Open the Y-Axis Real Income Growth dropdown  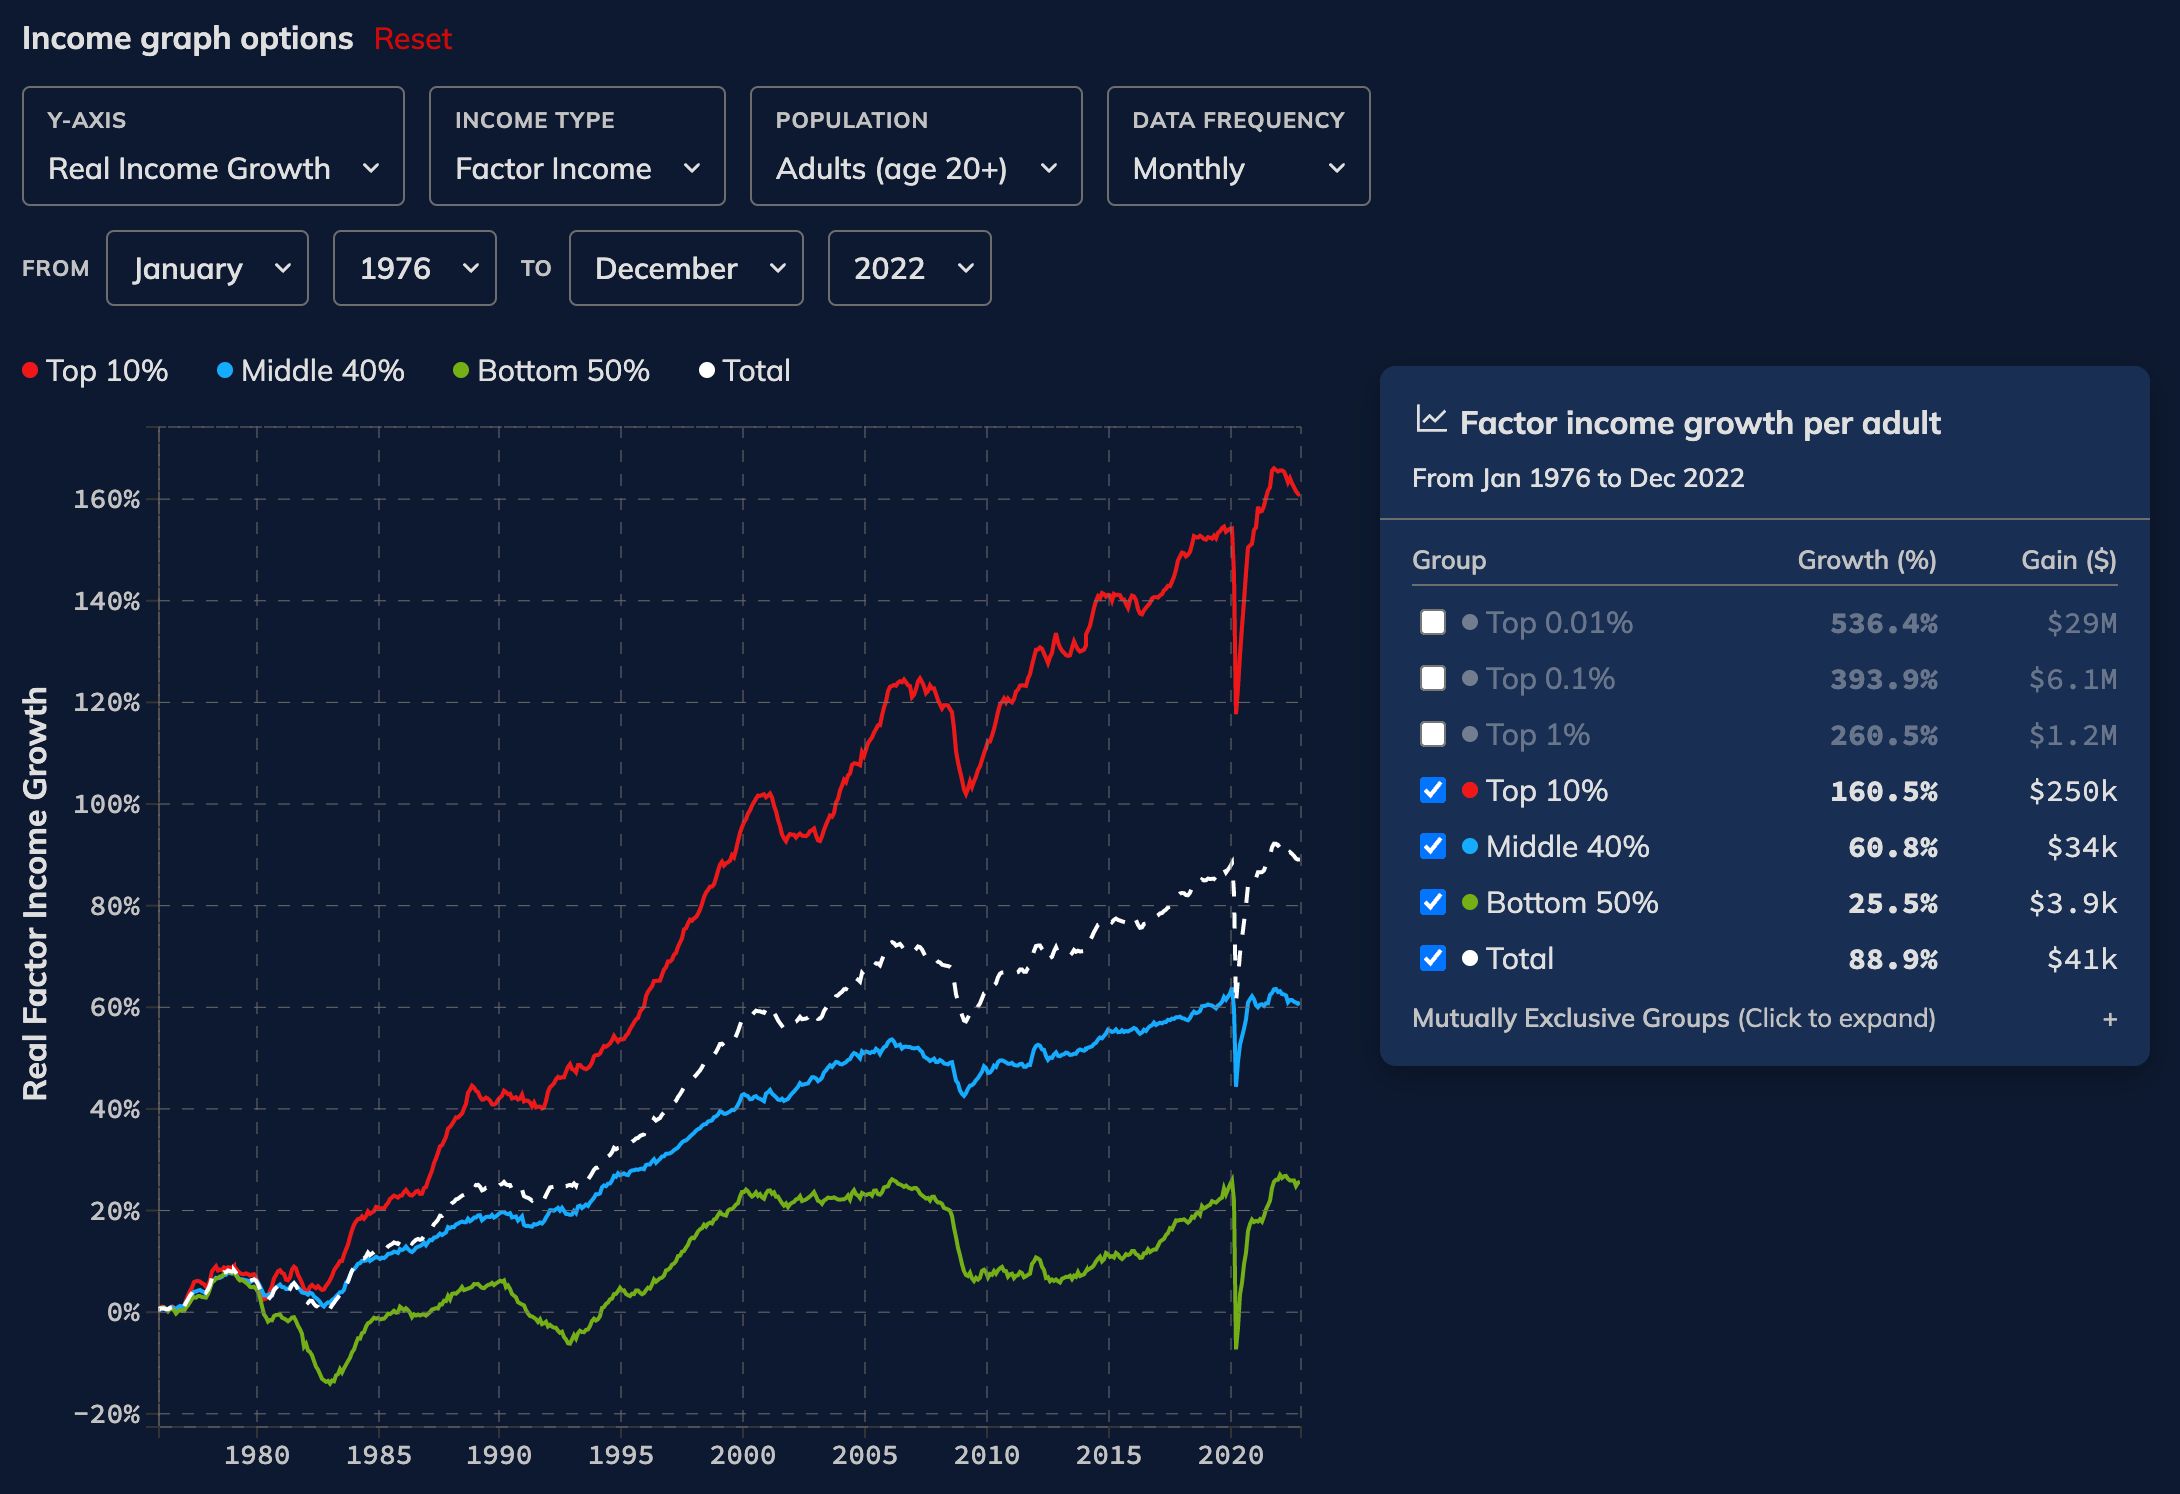point(213,146)
